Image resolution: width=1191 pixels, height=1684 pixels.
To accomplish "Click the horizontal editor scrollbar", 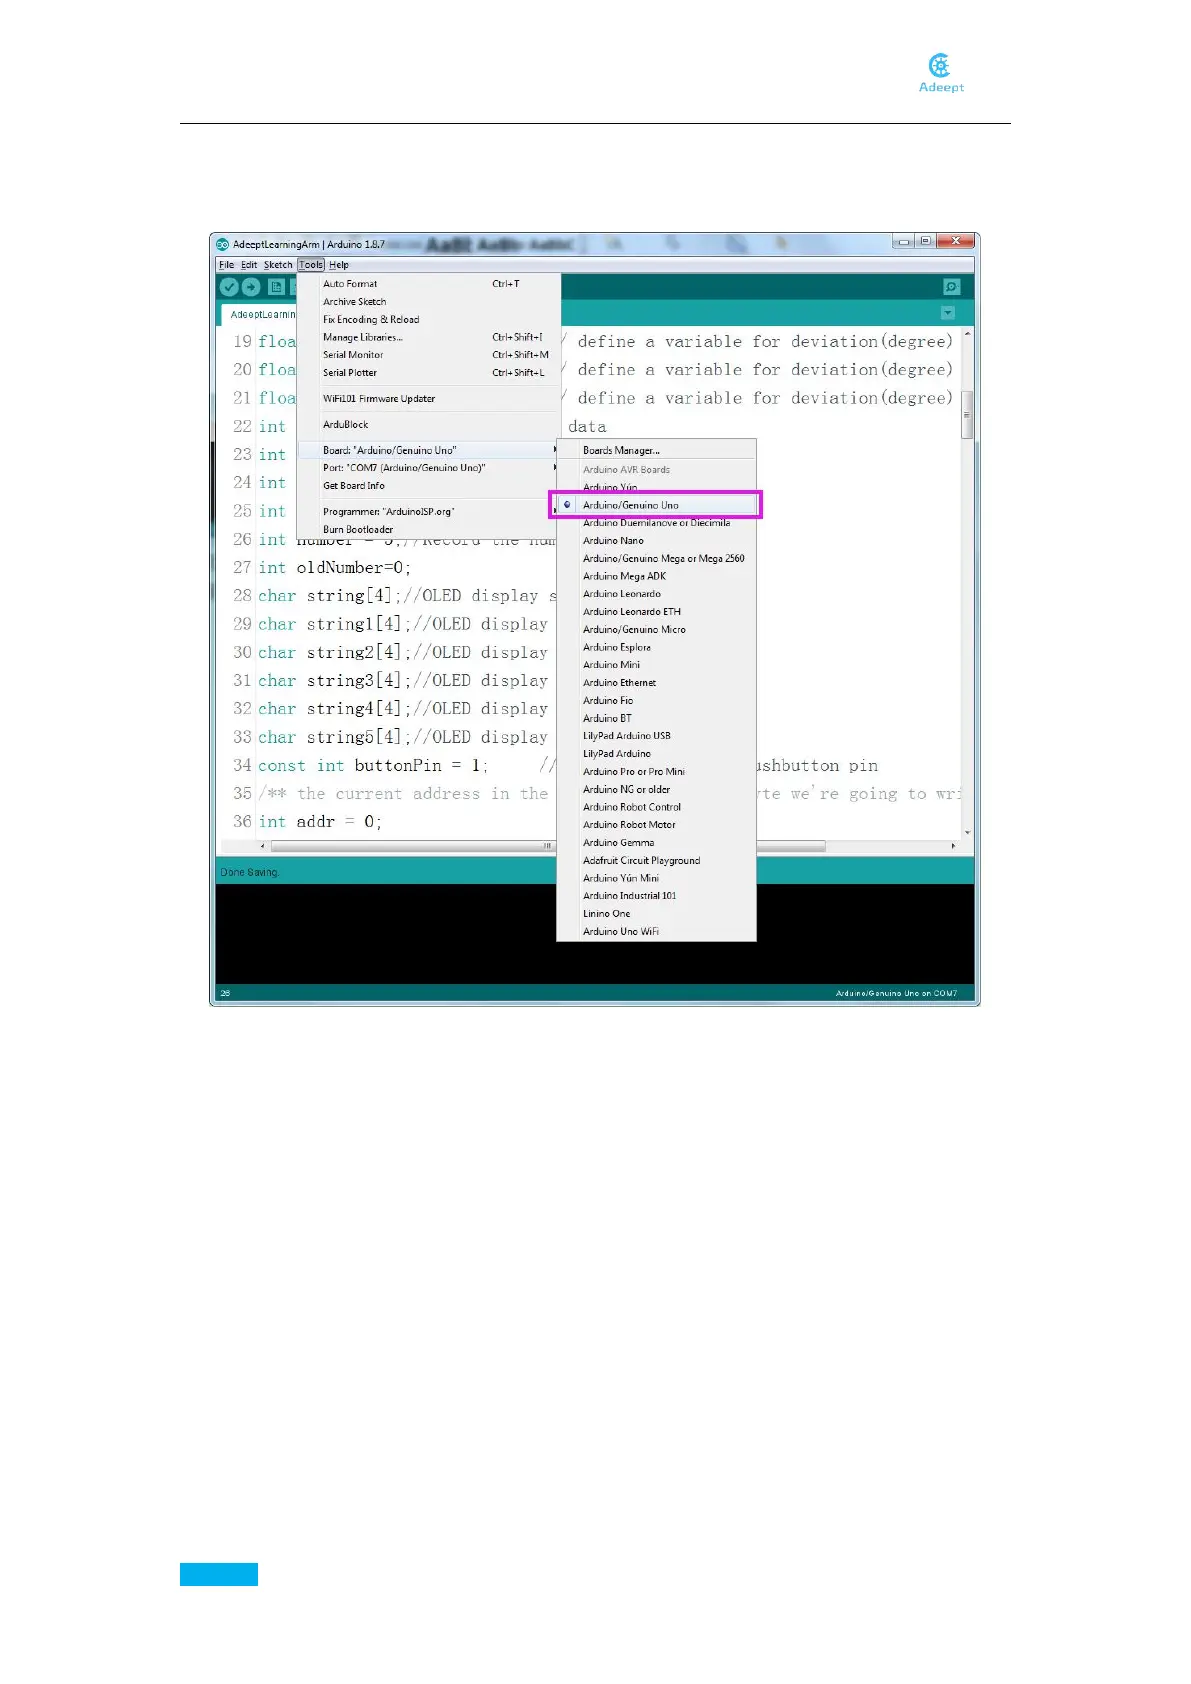I will [548, 846].
